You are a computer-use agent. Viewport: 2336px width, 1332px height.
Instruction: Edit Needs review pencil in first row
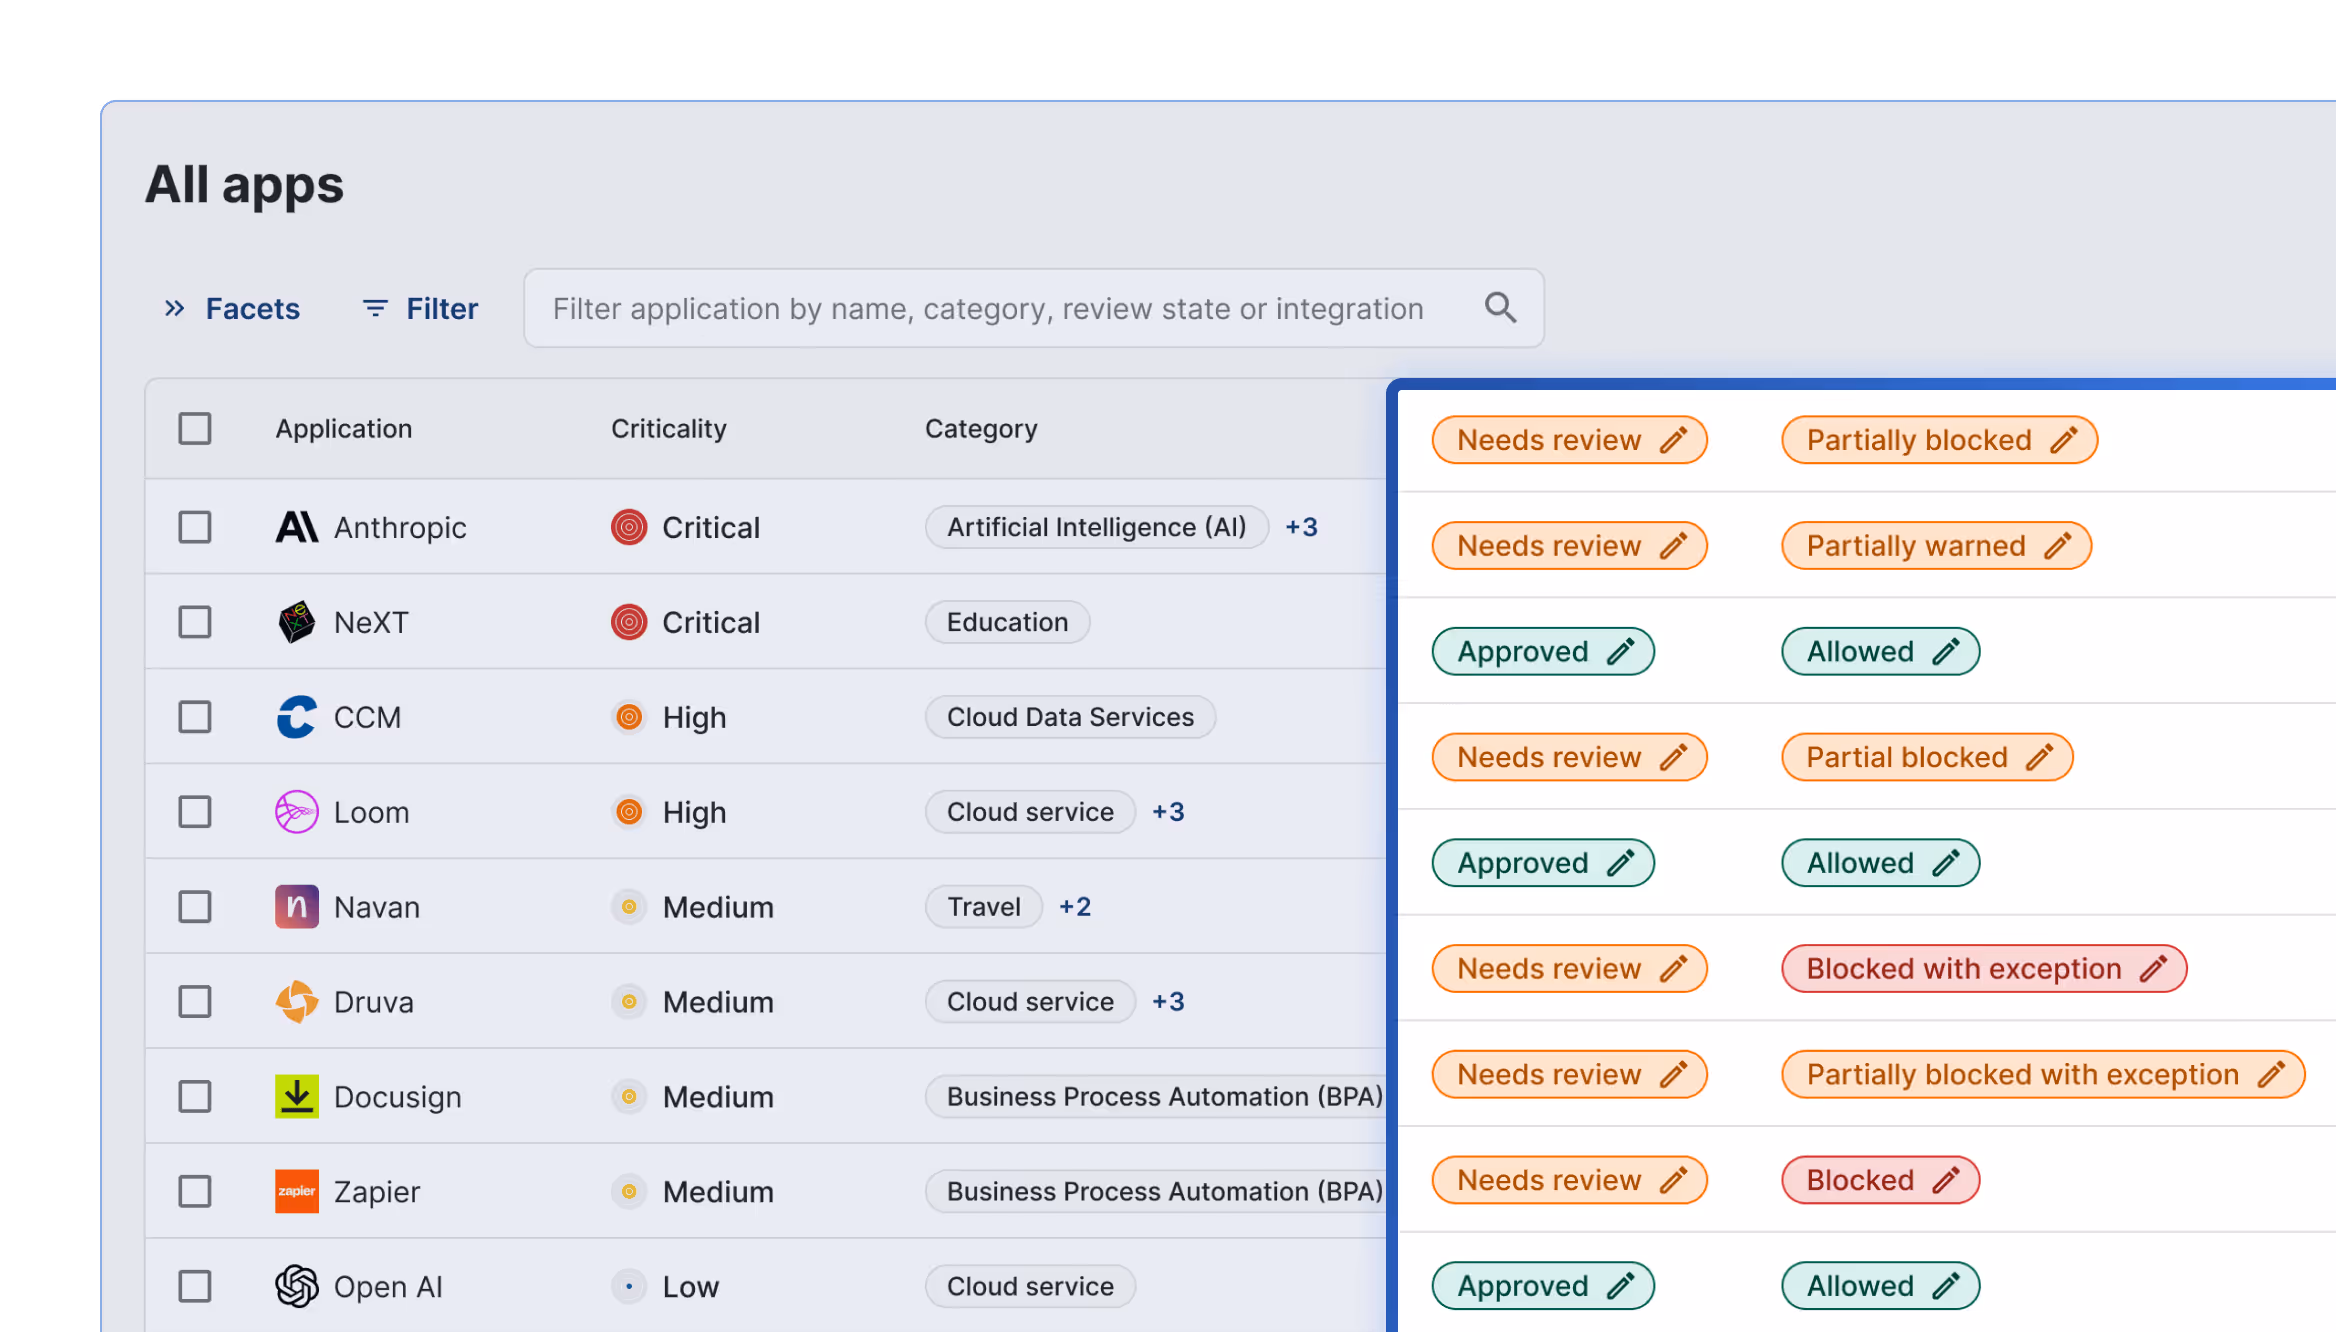(x=1674, y=440)
